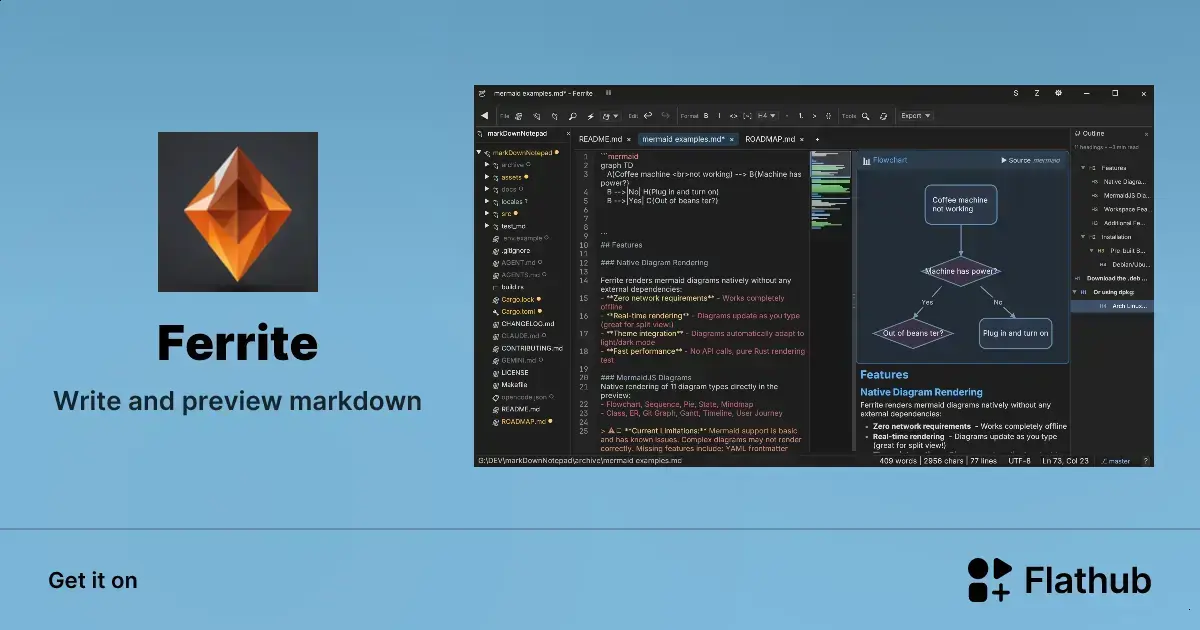Open .gitignore in file tree
Image resolution: width=1200 pixels, height=630 pixels.
[516, 250]
